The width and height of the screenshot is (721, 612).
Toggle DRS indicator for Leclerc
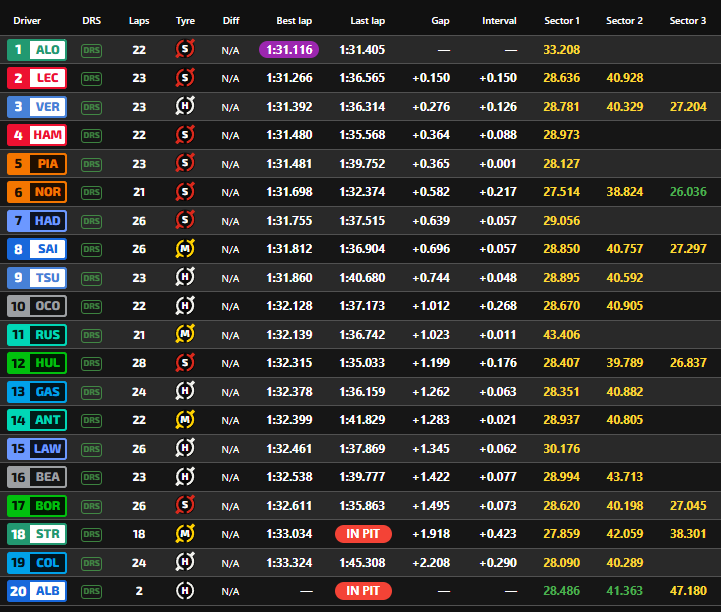(x=92, y=78)
